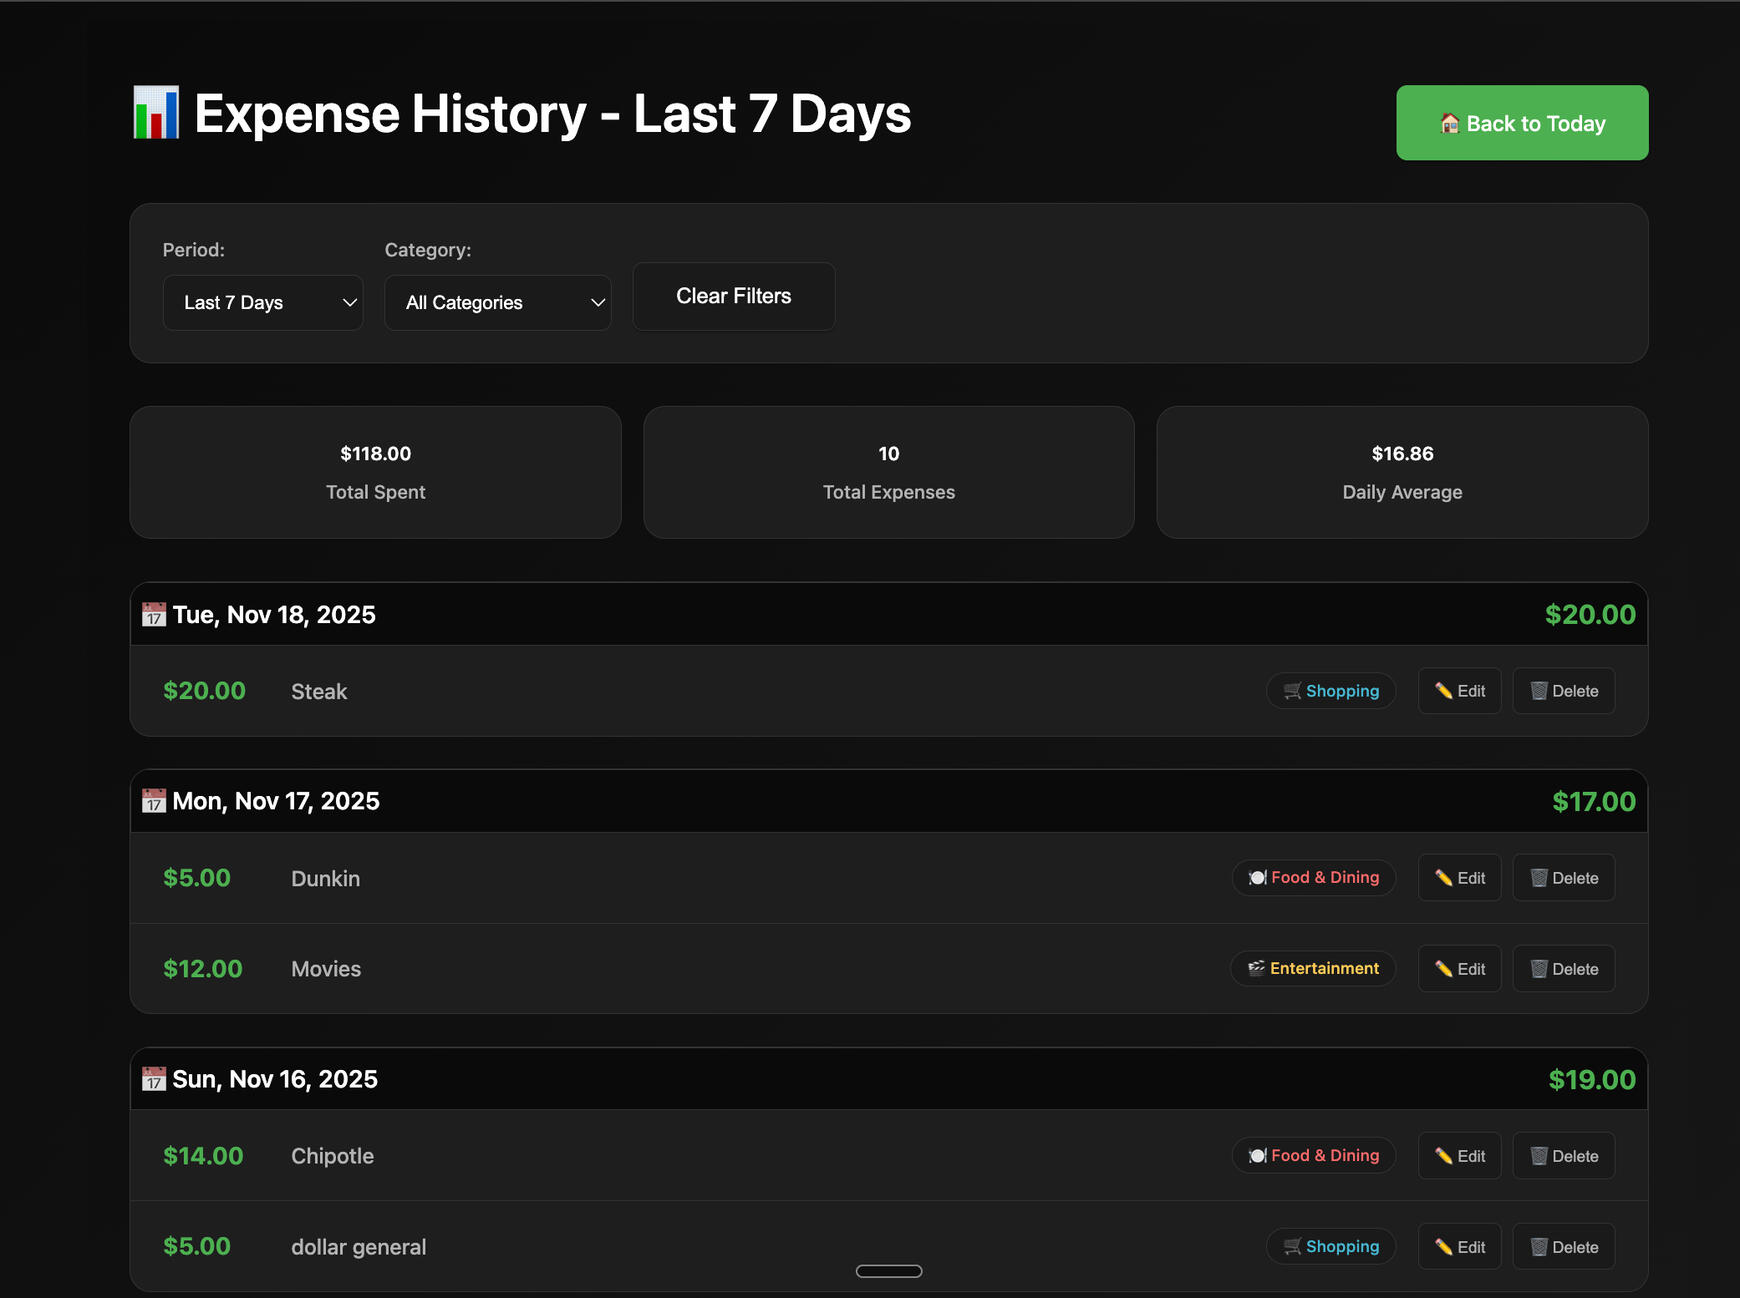Viewport: 1740px width, 1298px height.
Task: Click the calendar icon for Sun, Nov 16
Action: pos(153,1079)
